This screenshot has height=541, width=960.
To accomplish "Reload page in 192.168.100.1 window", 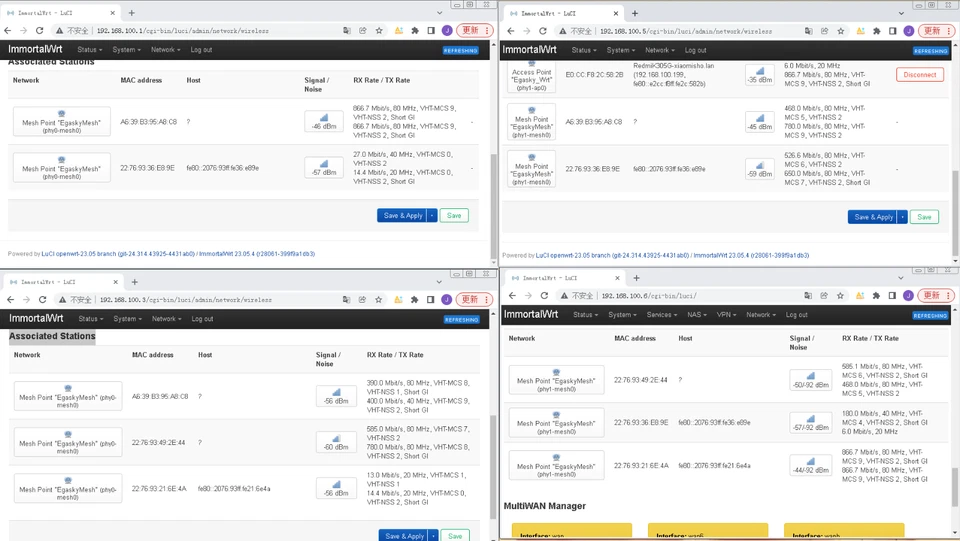I will tap(39, 31).
